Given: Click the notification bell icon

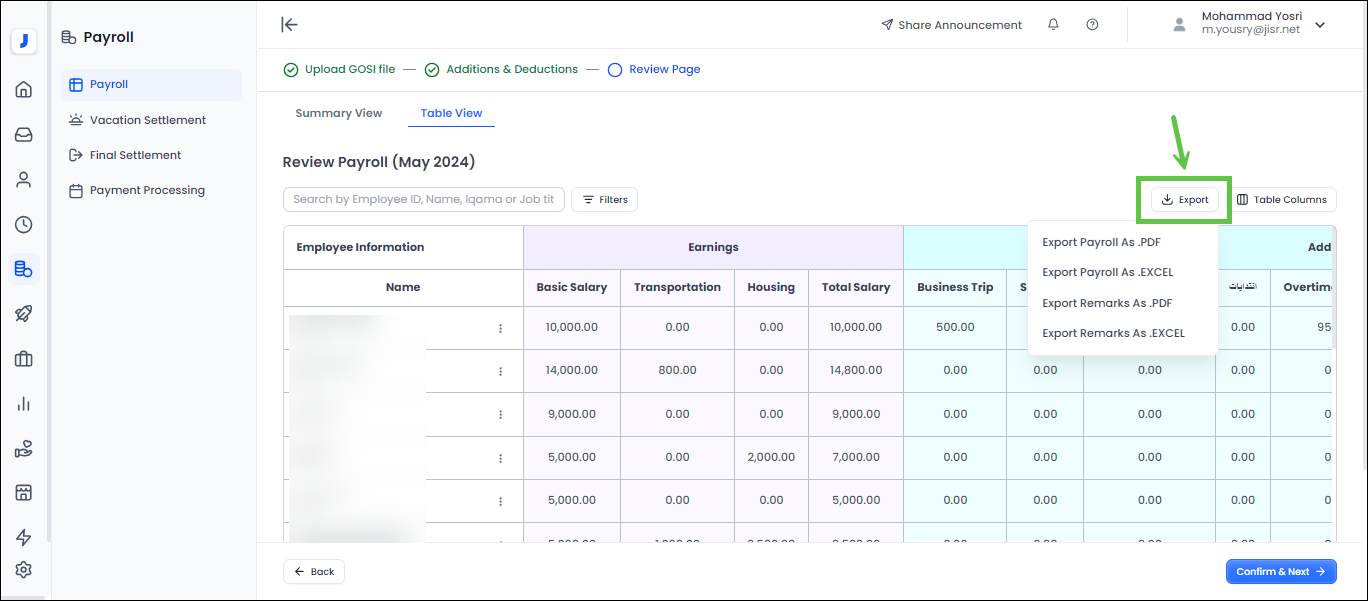Looking at the screenshot, I should [1053, 25].
